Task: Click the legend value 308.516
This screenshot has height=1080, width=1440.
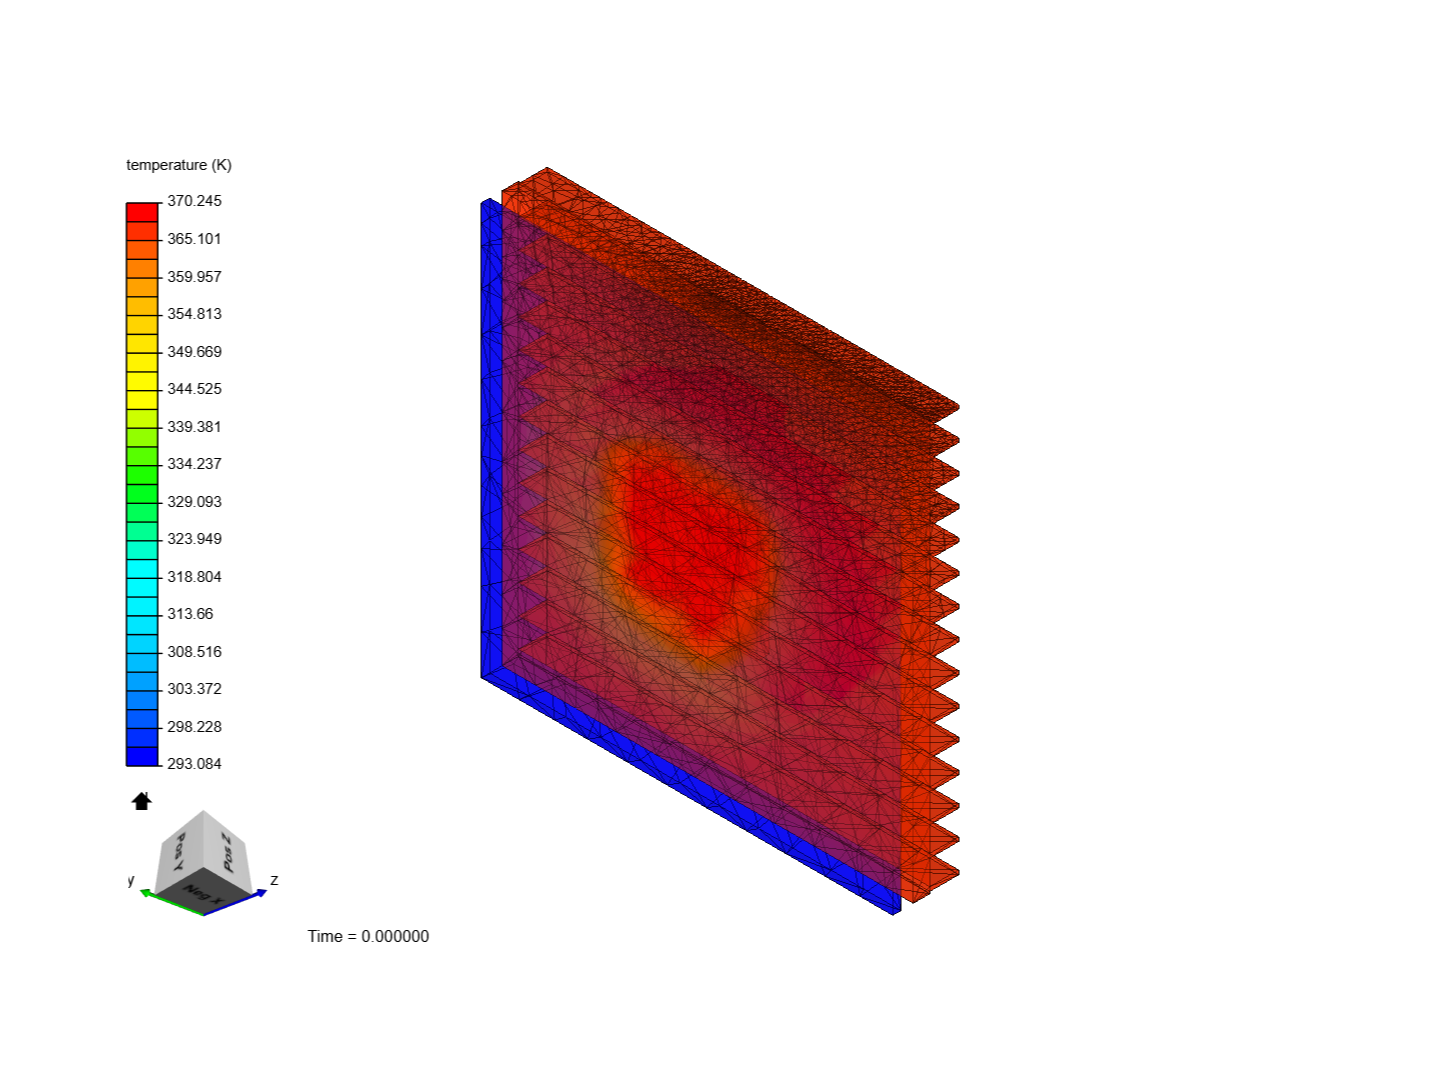Action: [x=194, y=652]
